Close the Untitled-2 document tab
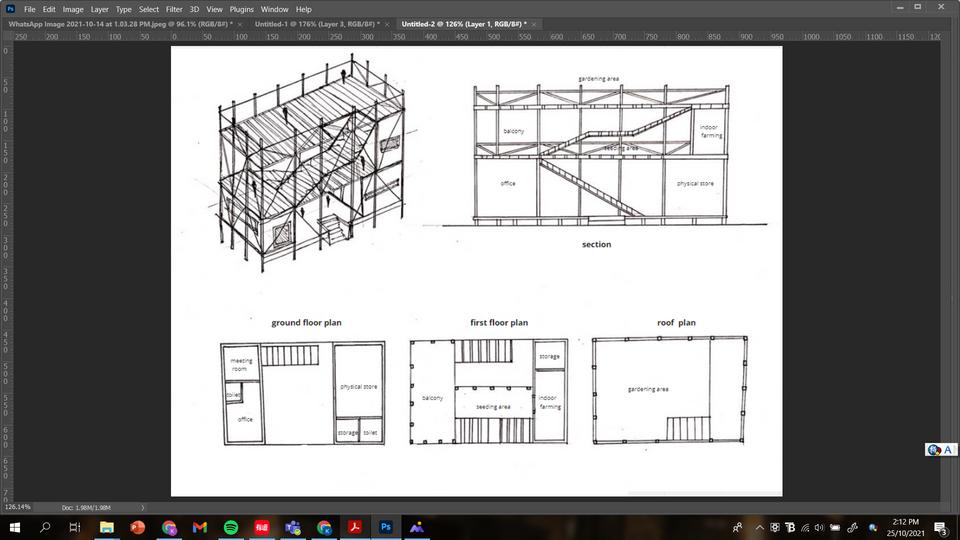The image size is (960, 540). pyautogui.click(x=534, y=24)
